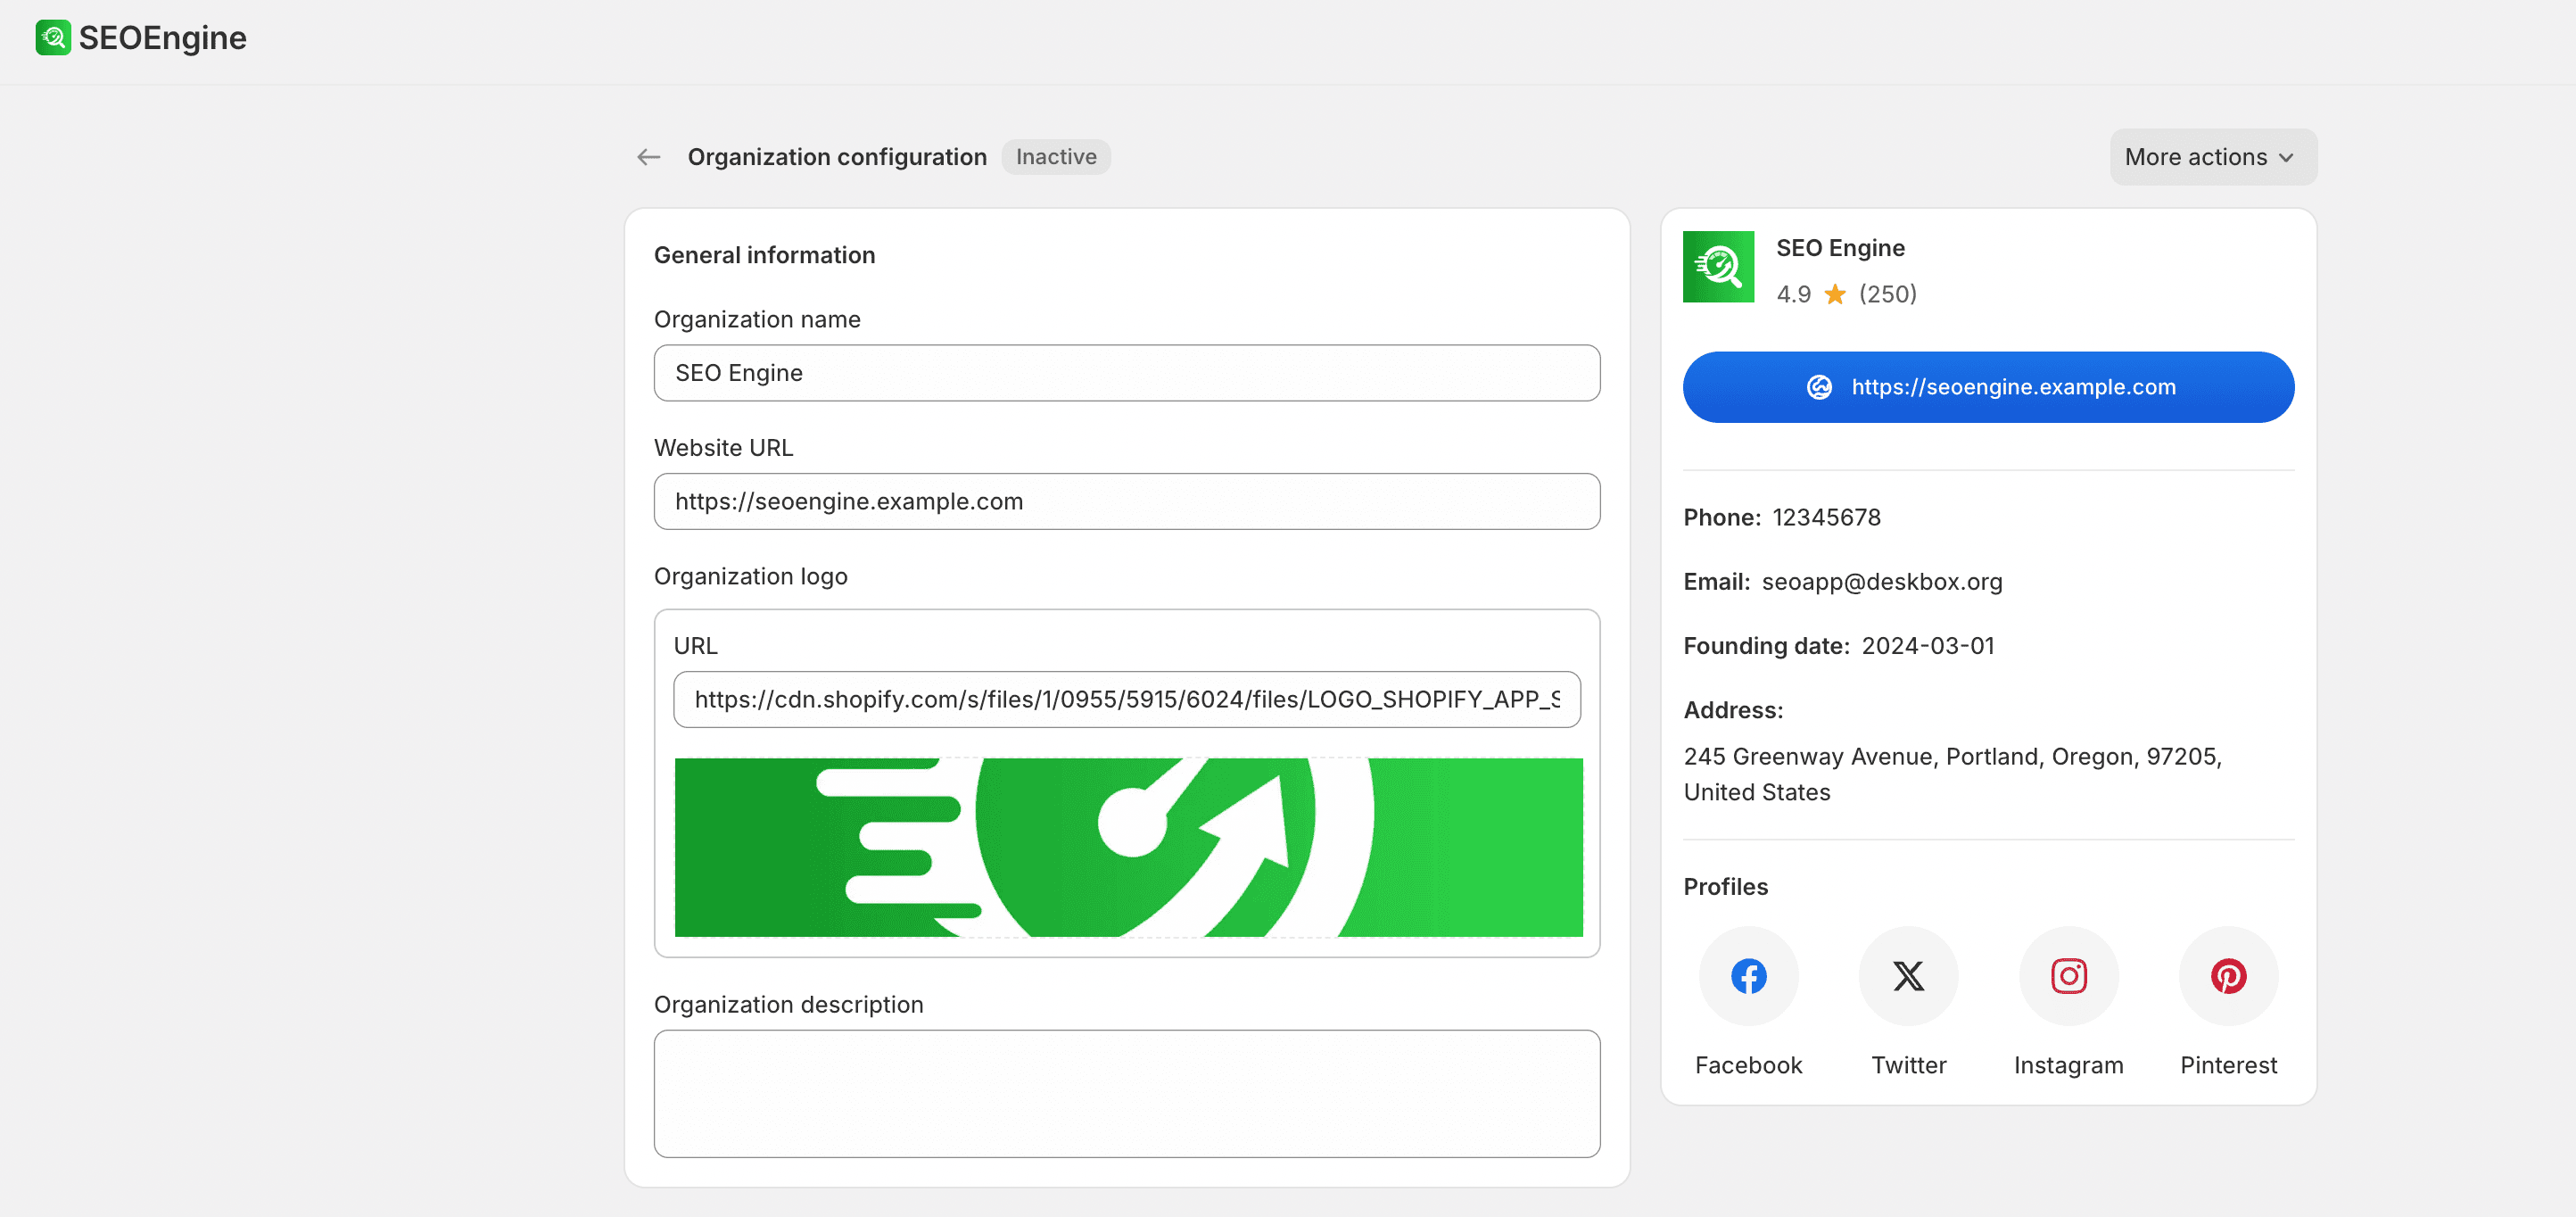
Task: Click the SEOEngine header brand text
Action: coord(162,38)
